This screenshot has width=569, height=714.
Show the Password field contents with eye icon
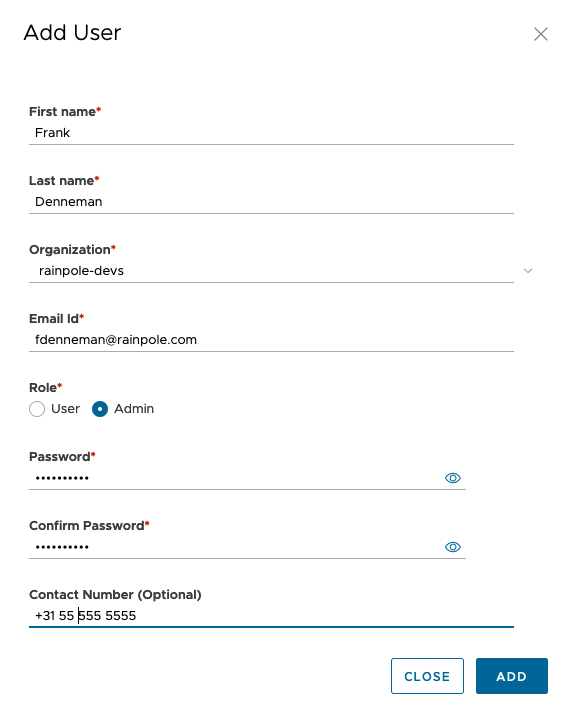pyautogui.click(x=452, y=478)
